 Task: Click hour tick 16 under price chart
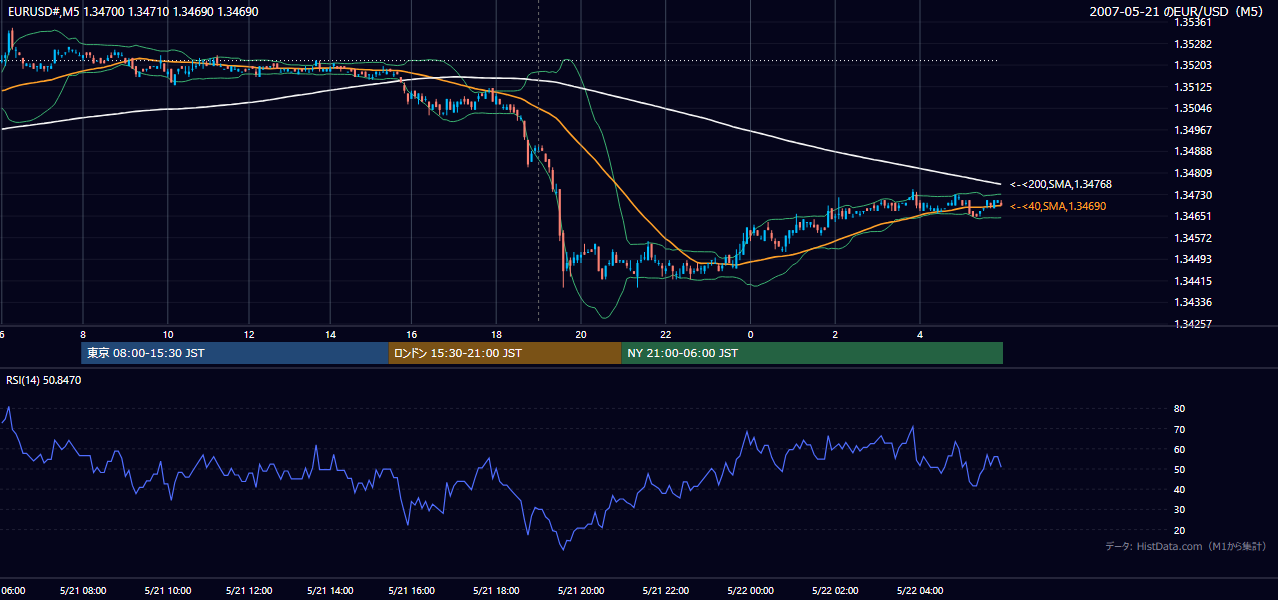click(x=411, y=334)
